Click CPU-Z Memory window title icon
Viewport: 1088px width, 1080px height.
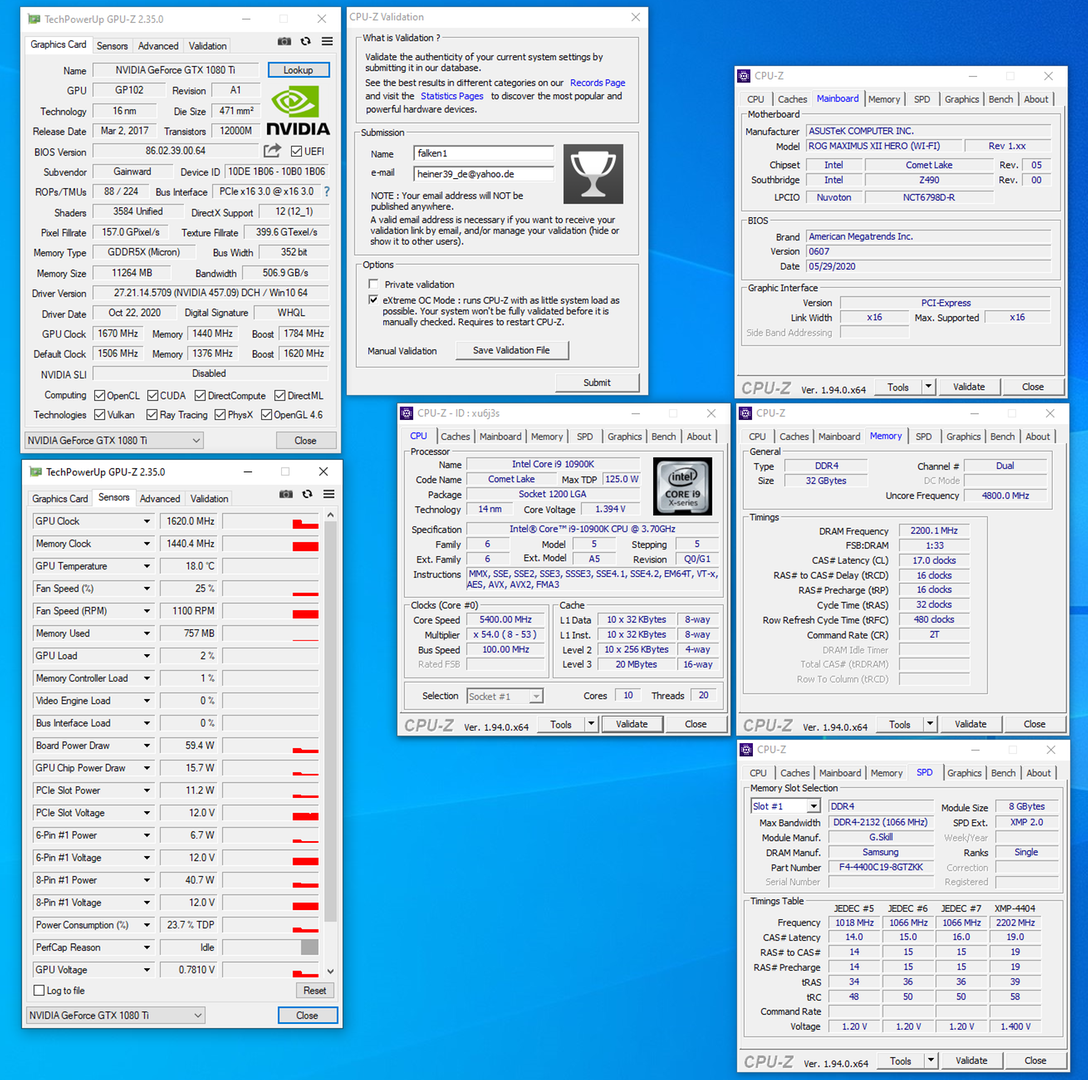coord(746,413)
